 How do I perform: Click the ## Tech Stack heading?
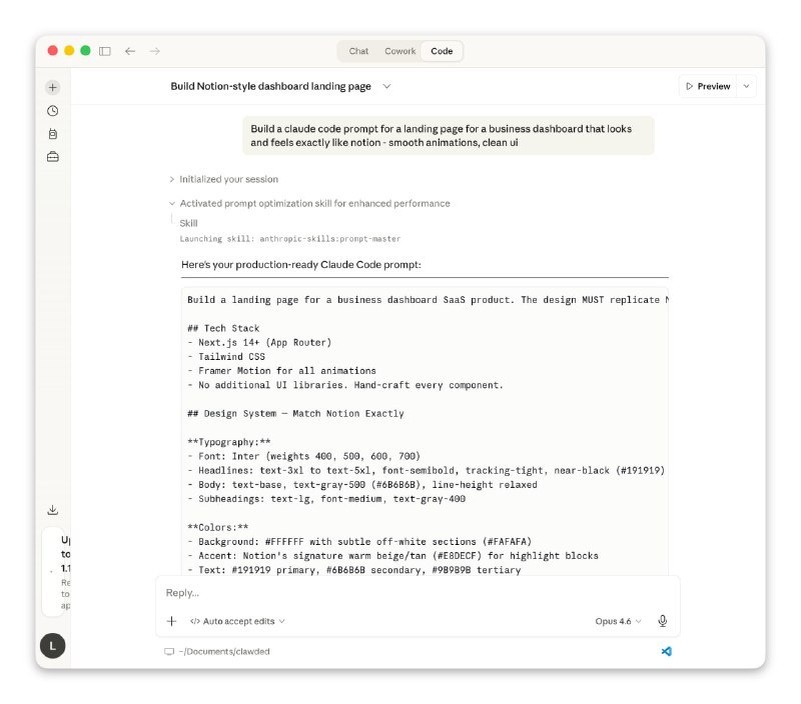pos(223,328)
